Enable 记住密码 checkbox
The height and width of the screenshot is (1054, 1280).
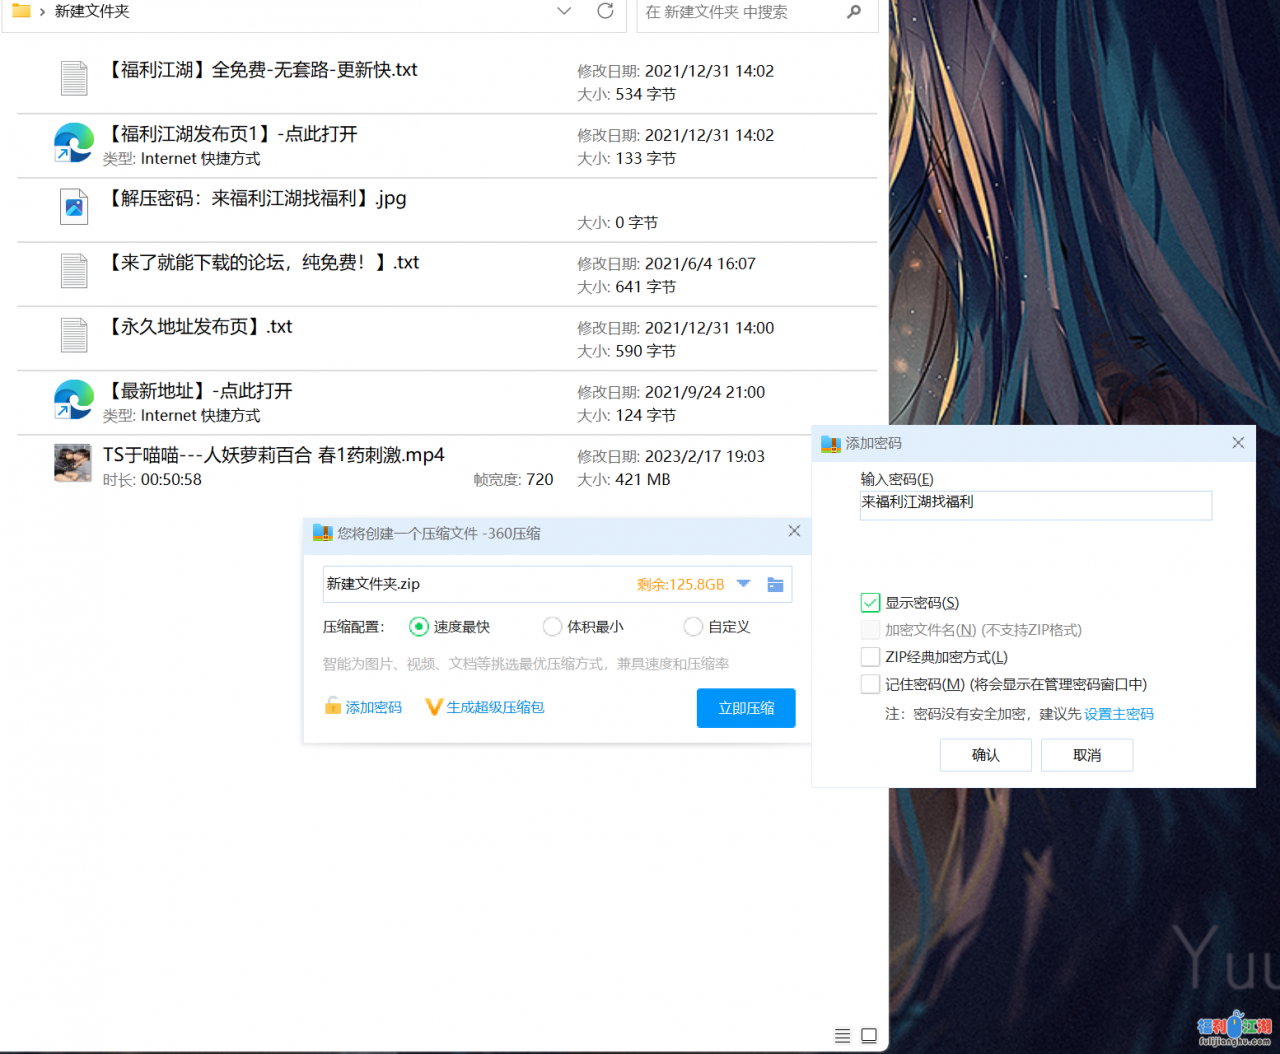(870, 684)
